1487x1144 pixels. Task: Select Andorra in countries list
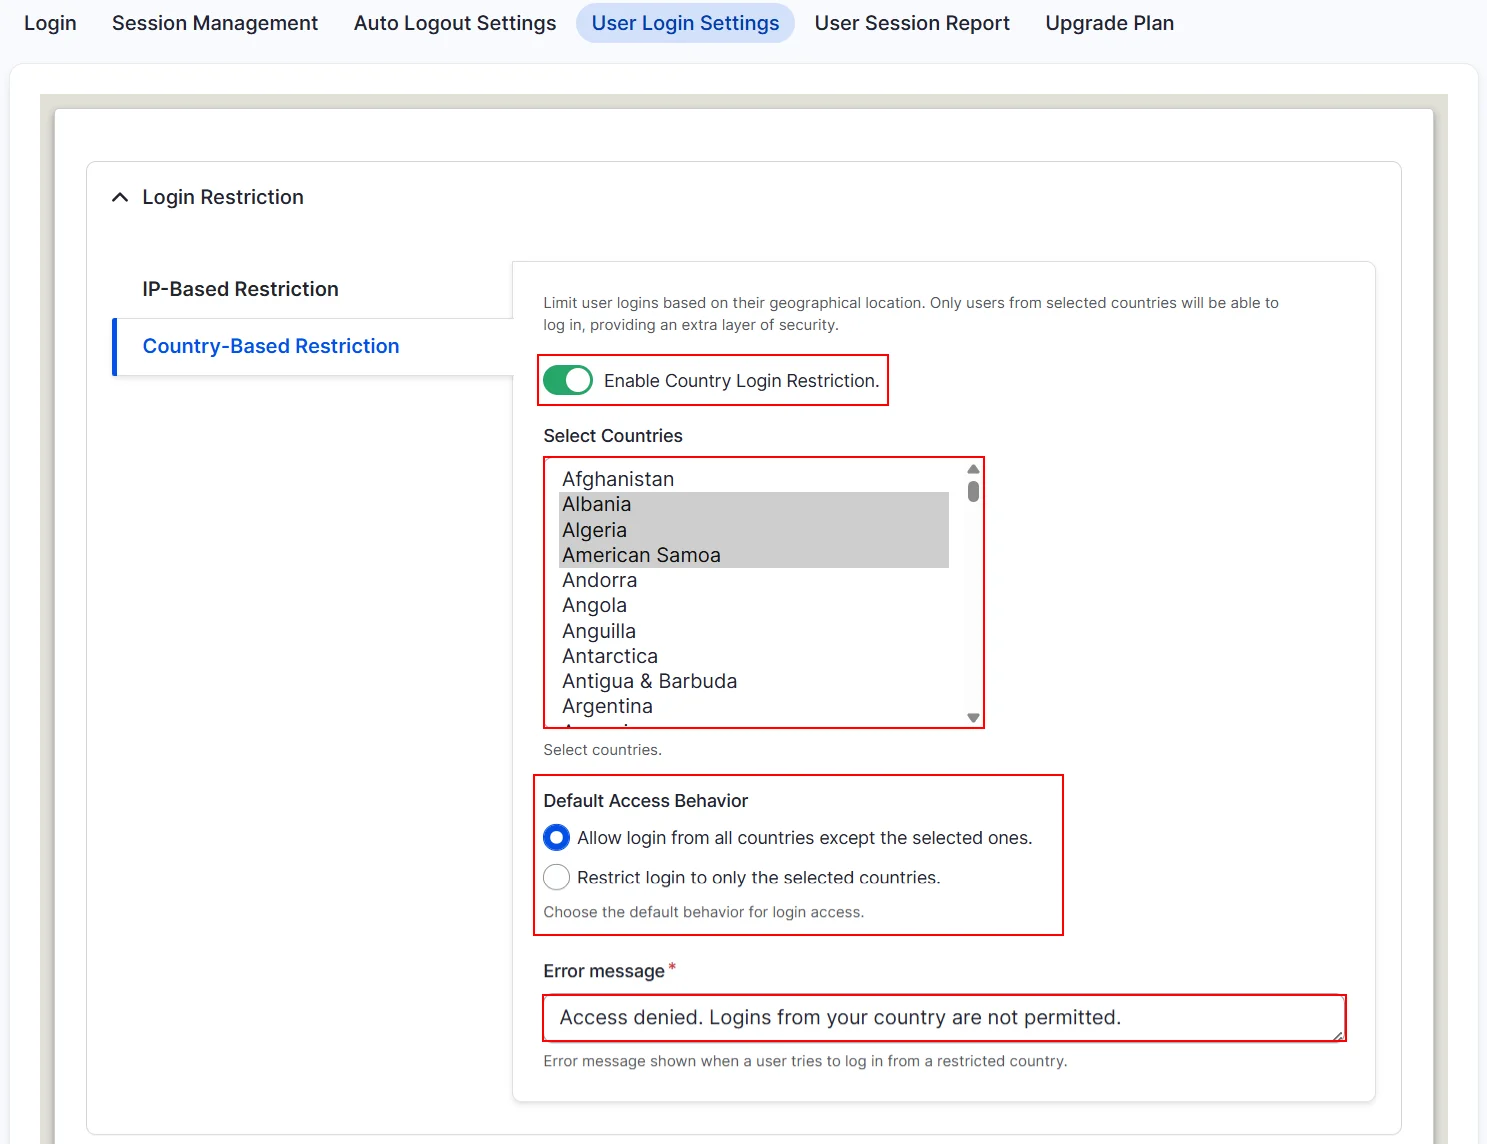(x=754, y=580)
